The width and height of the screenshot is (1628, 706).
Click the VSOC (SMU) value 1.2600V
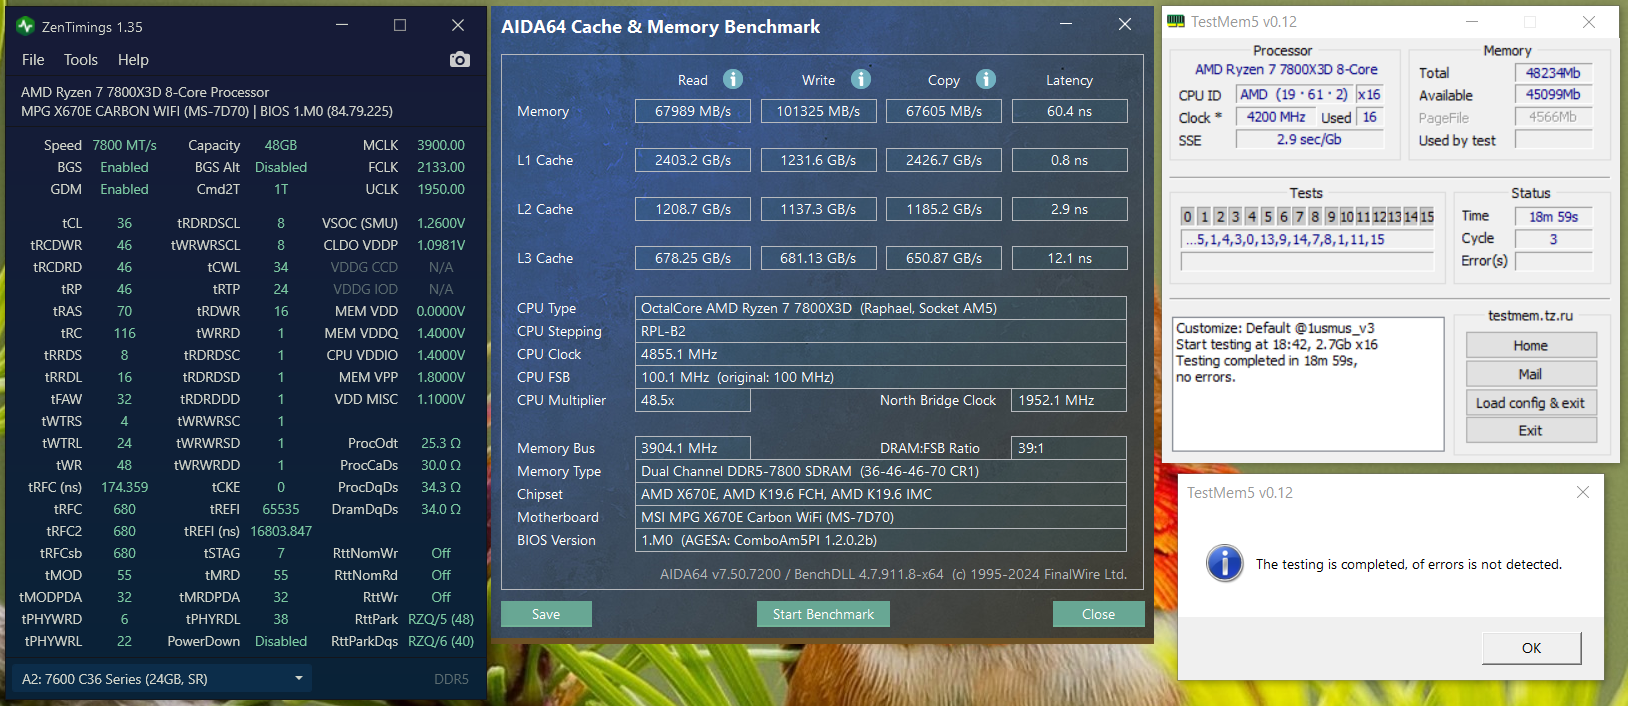pyautogui.click(x=441, y=223)
